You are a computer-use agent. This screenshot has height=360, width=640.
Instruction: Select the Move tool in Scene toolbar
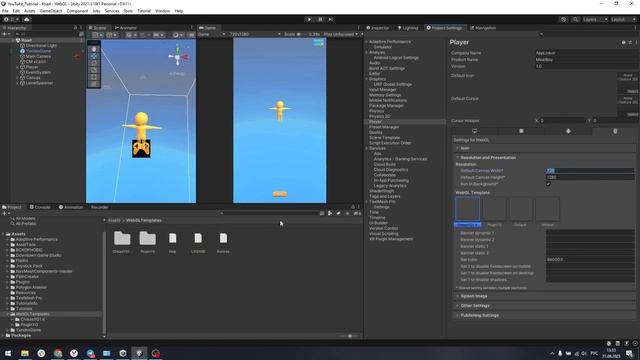pyautogui.click(x=94, y=56)
